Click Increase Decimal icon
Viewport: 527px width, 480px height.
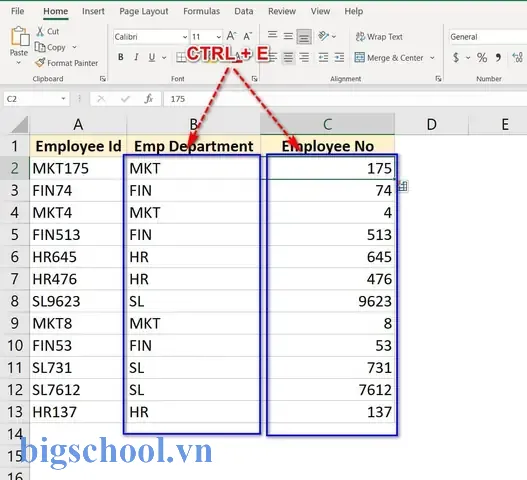point(517,57)
